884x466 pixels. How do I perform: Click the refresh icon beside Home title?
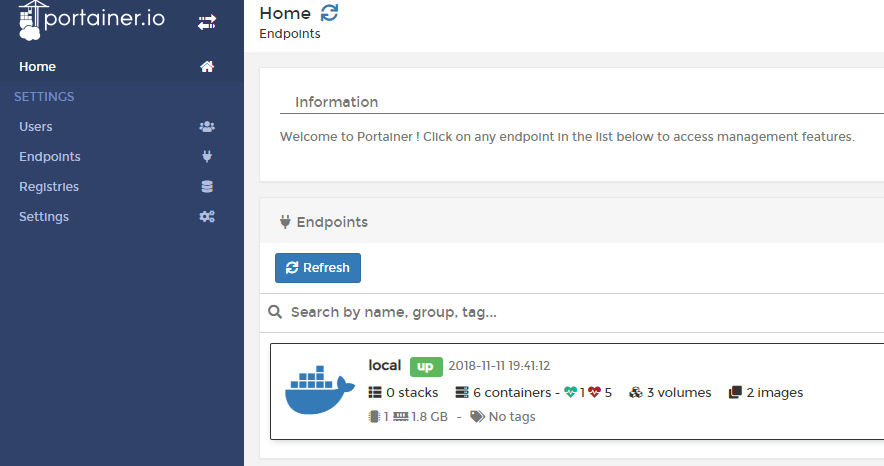[x=329, y=13]
